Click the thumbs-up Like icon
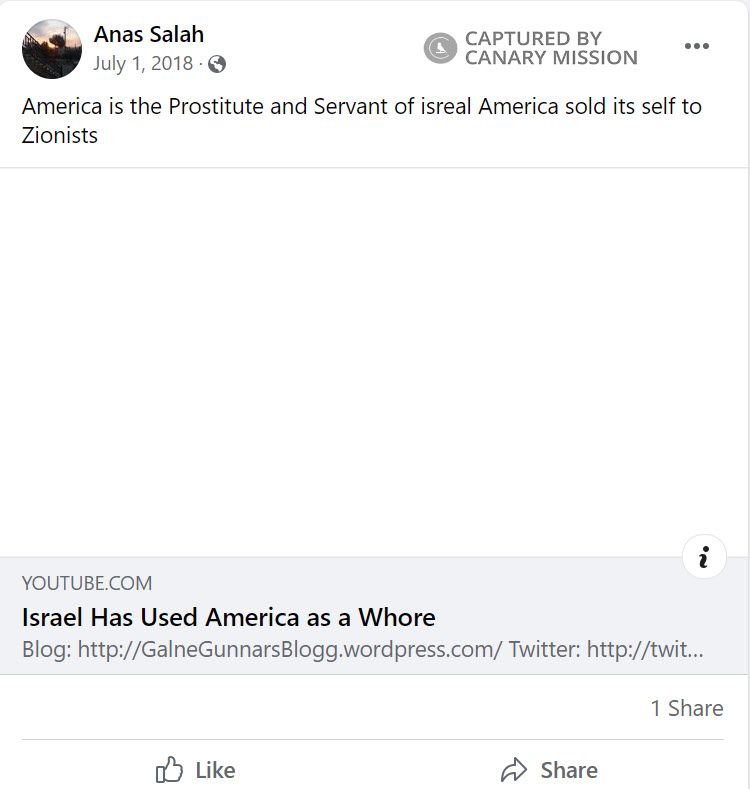This screenshot has height=789, width=750. pyautogui.click(x=169, y=770)
